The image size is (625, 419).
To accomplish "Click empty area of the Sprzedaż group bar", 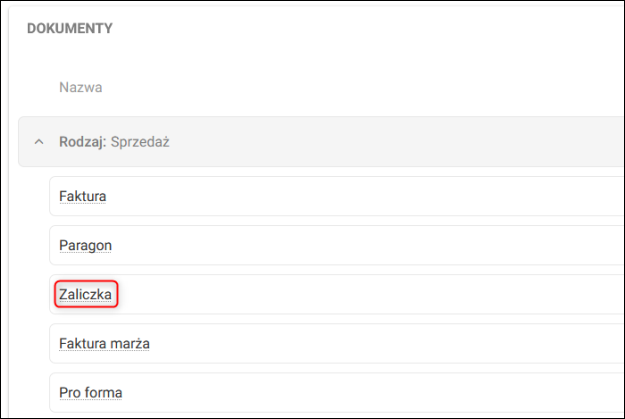I will pos(400,142).
